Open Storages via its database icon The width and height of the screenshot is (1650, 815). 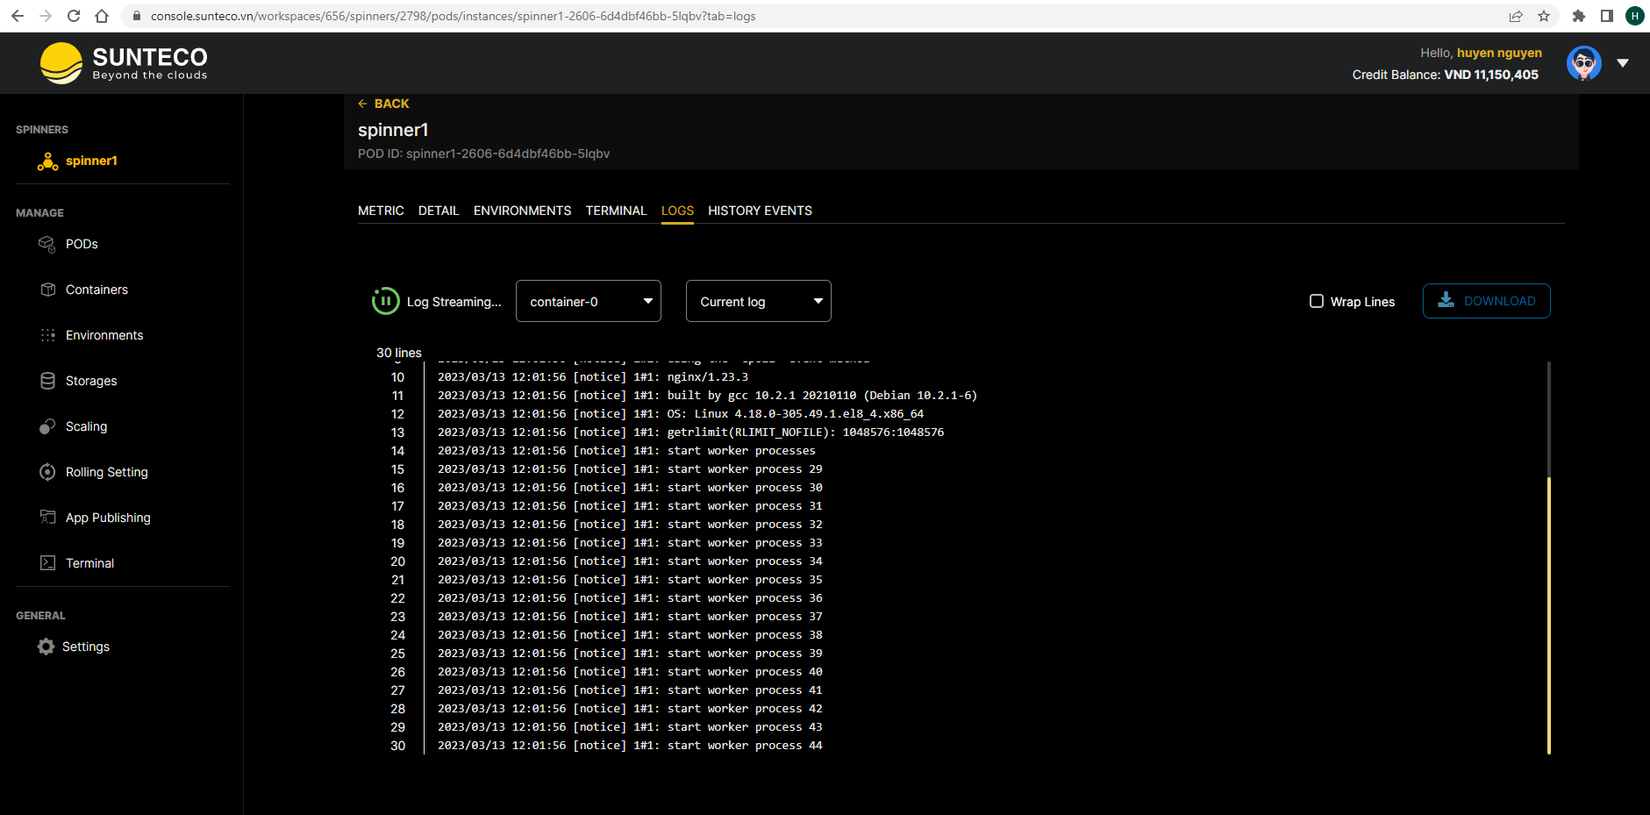click(47, 380)
